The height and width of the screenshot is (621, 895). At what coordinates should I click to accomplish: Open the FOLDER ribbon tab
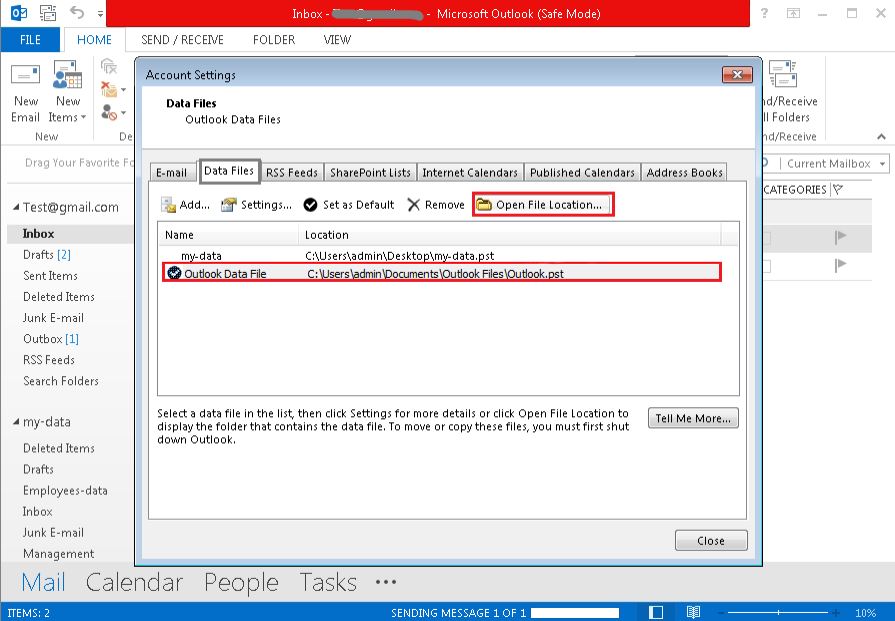tap(274, 40)
